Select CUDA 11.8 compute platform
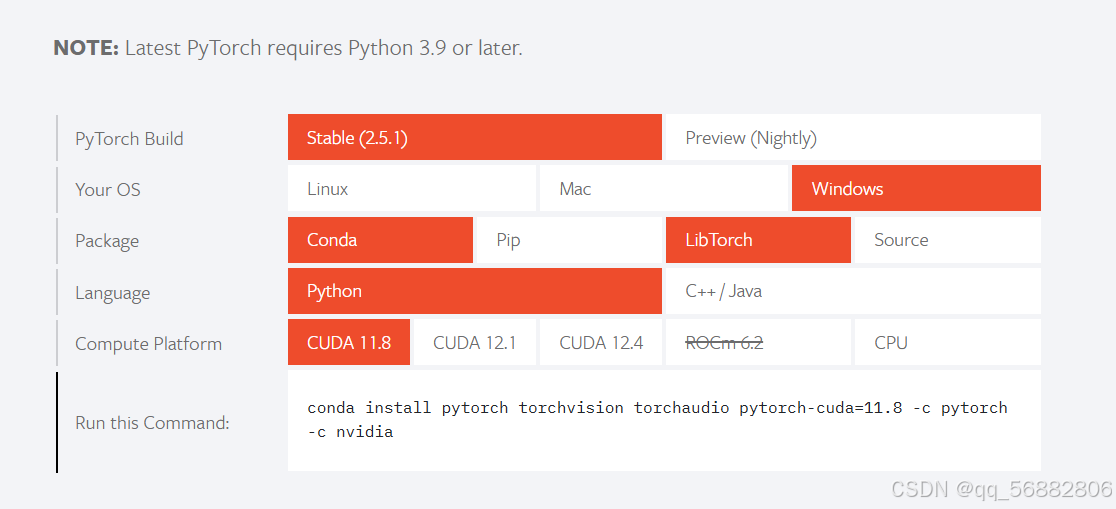Screen dimensions: 1116x509 pos(349,342)
